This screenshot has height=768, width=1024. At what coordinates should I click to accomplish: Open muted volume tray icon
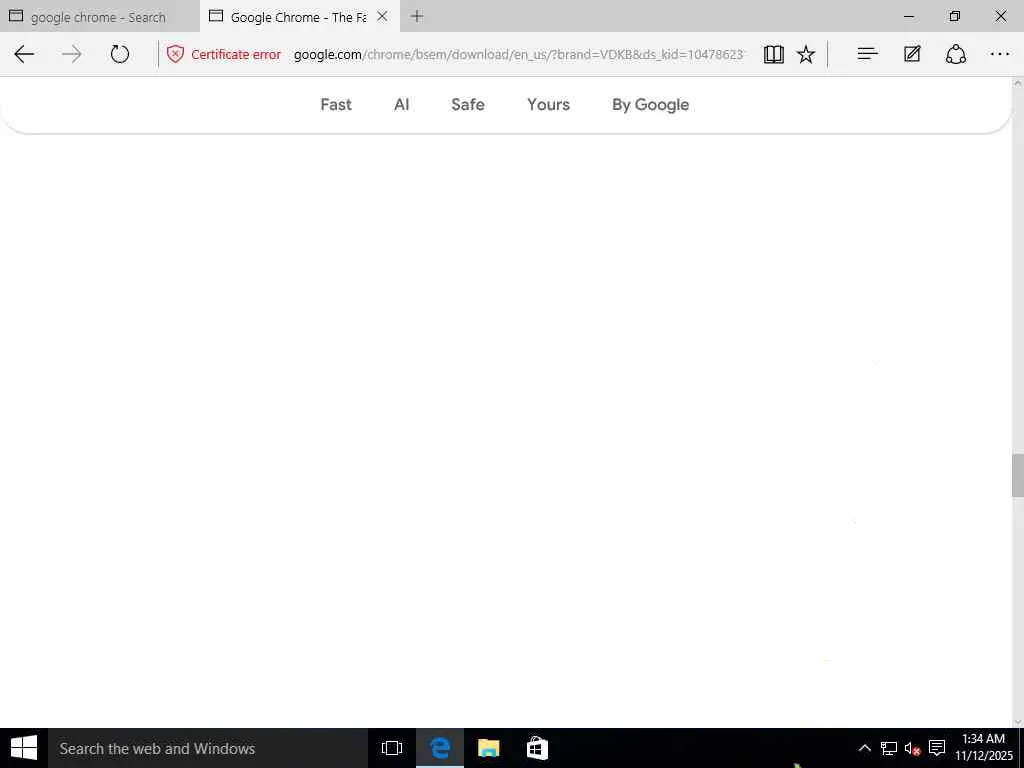click(912, 748)
